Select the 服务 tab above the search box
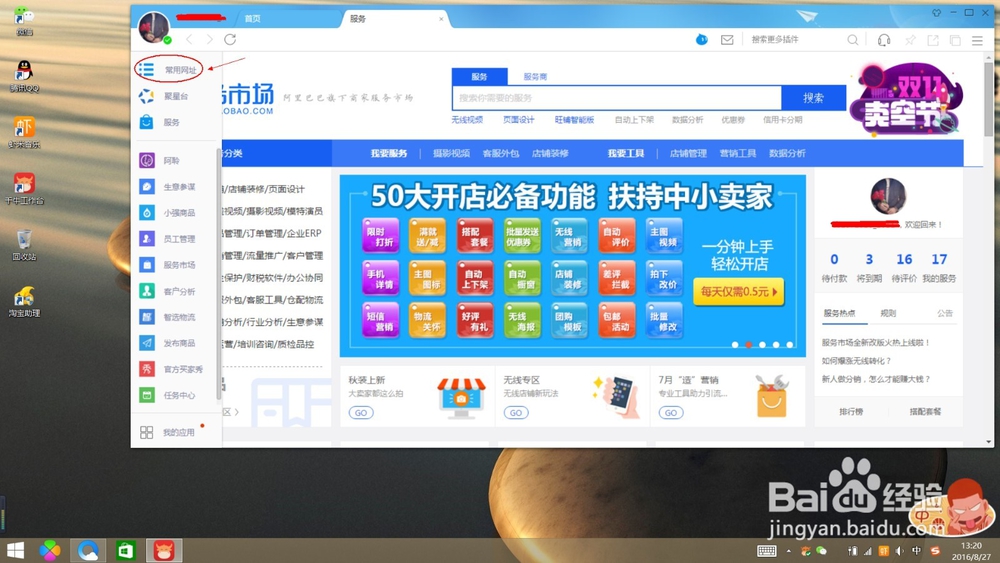The height and width of the screenshot is (563, 1000). click(480, 77)
